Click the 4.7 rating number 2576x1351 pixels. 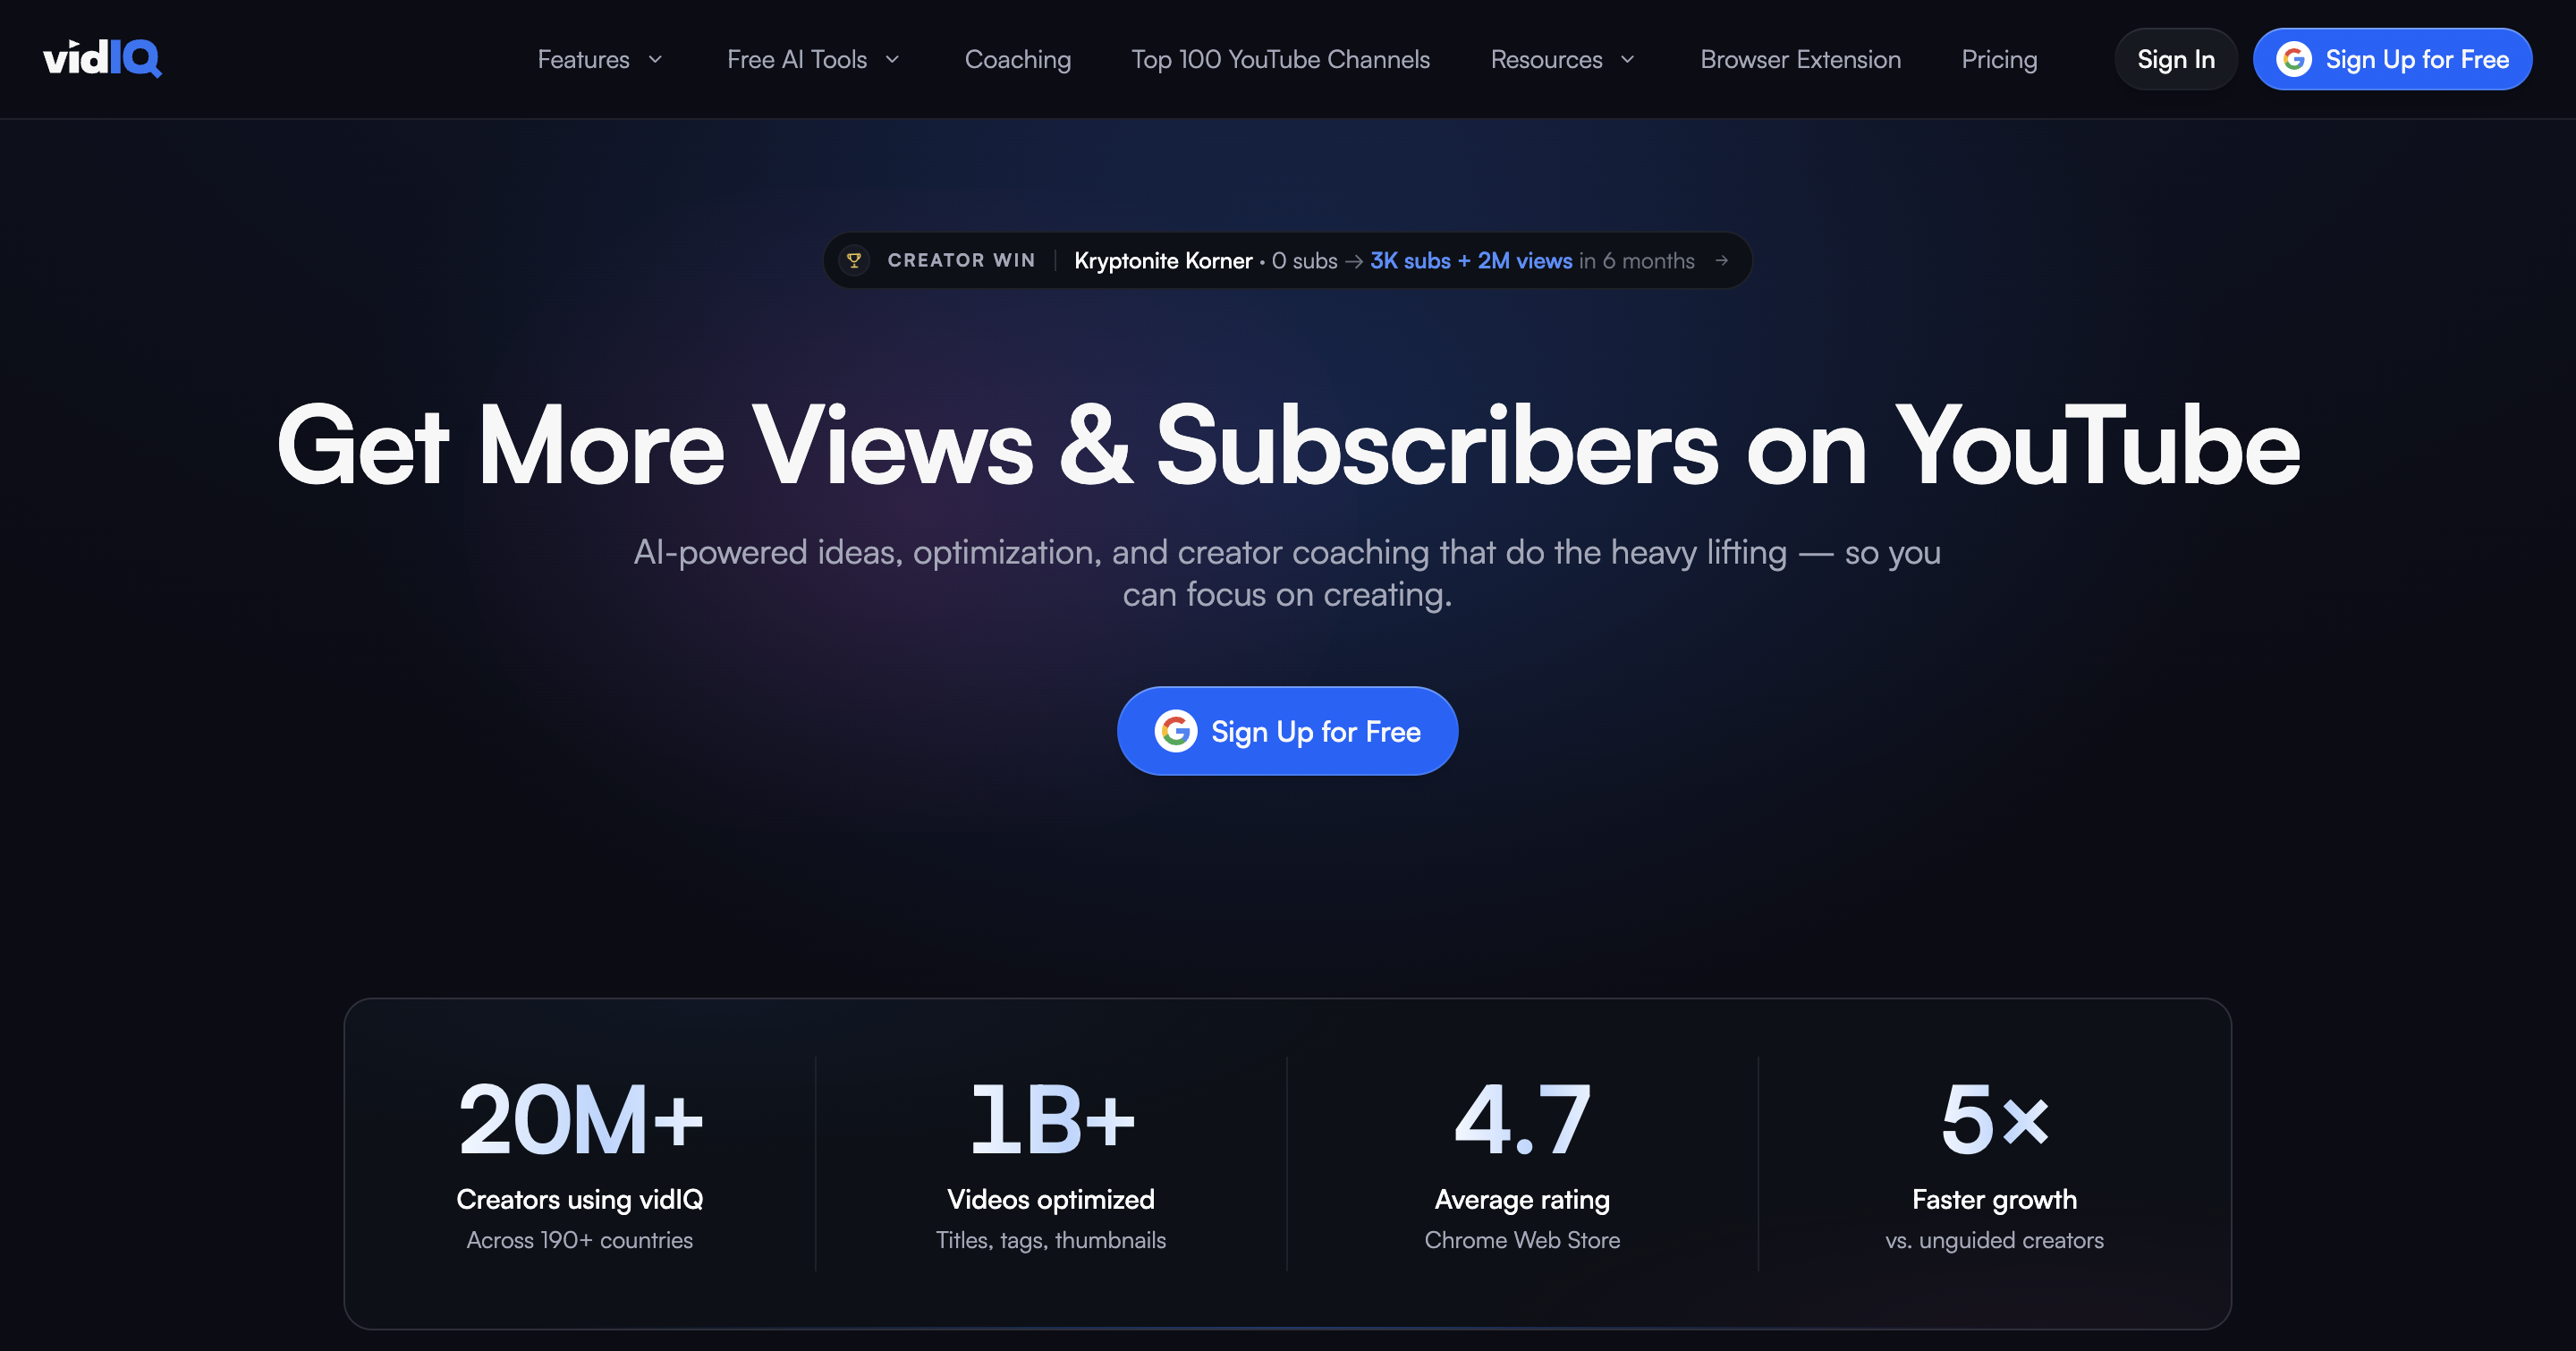[1522, 1119]
